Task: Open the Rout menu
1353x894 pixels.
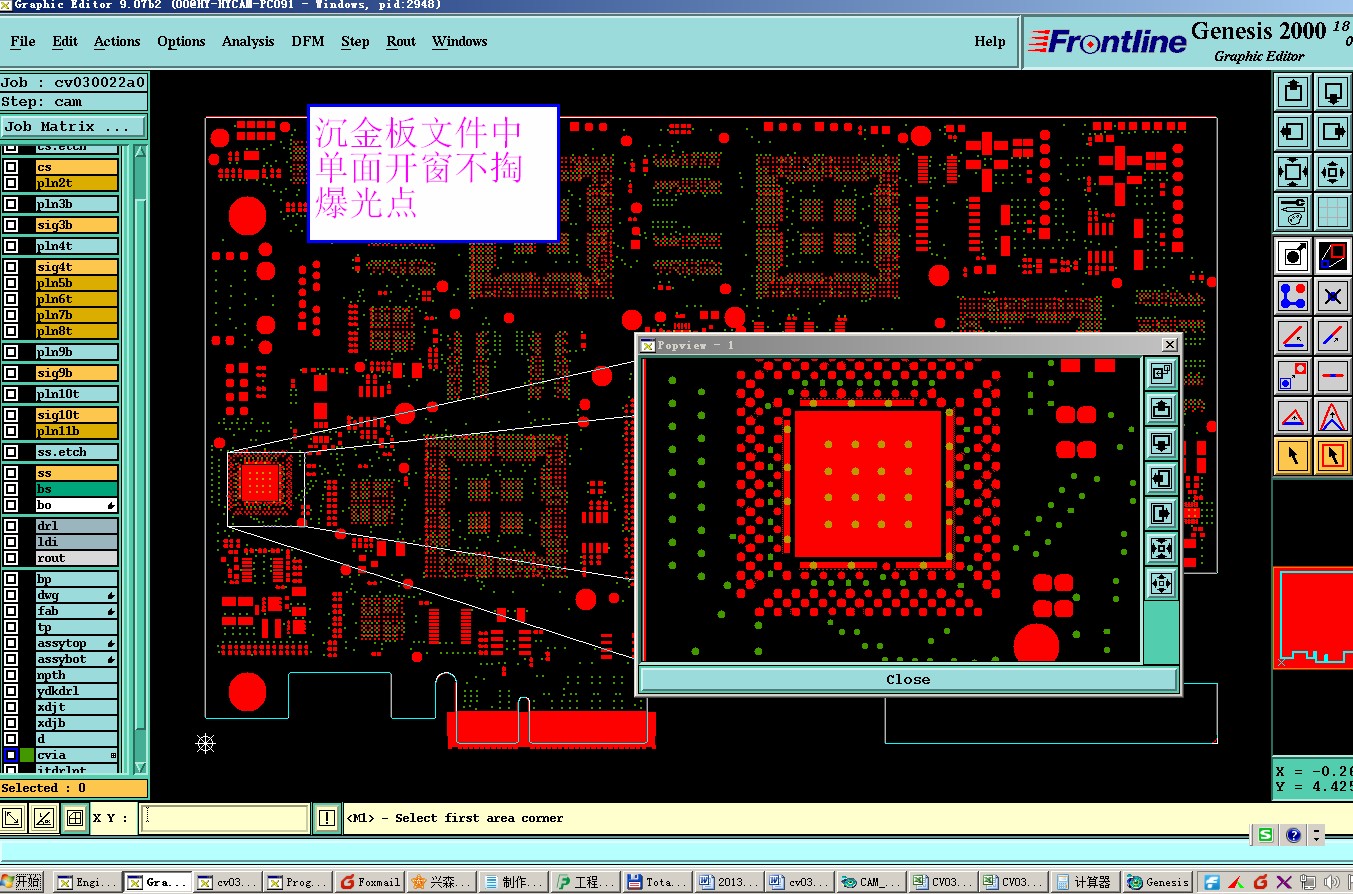Action: click(x=401, y=41)
